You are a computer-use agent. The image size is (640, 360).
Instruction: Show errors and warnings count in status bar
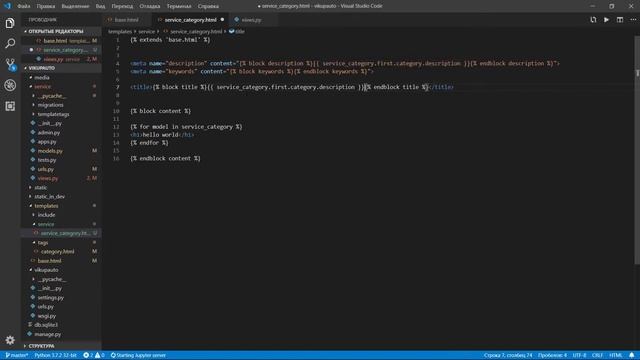94,355
